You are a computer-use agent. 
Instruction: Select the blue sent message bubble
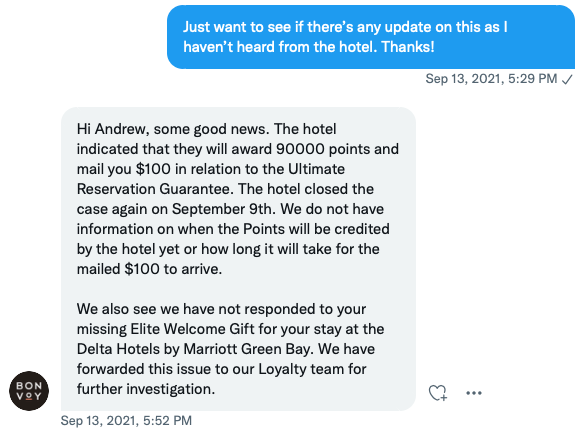coord(371,37)
